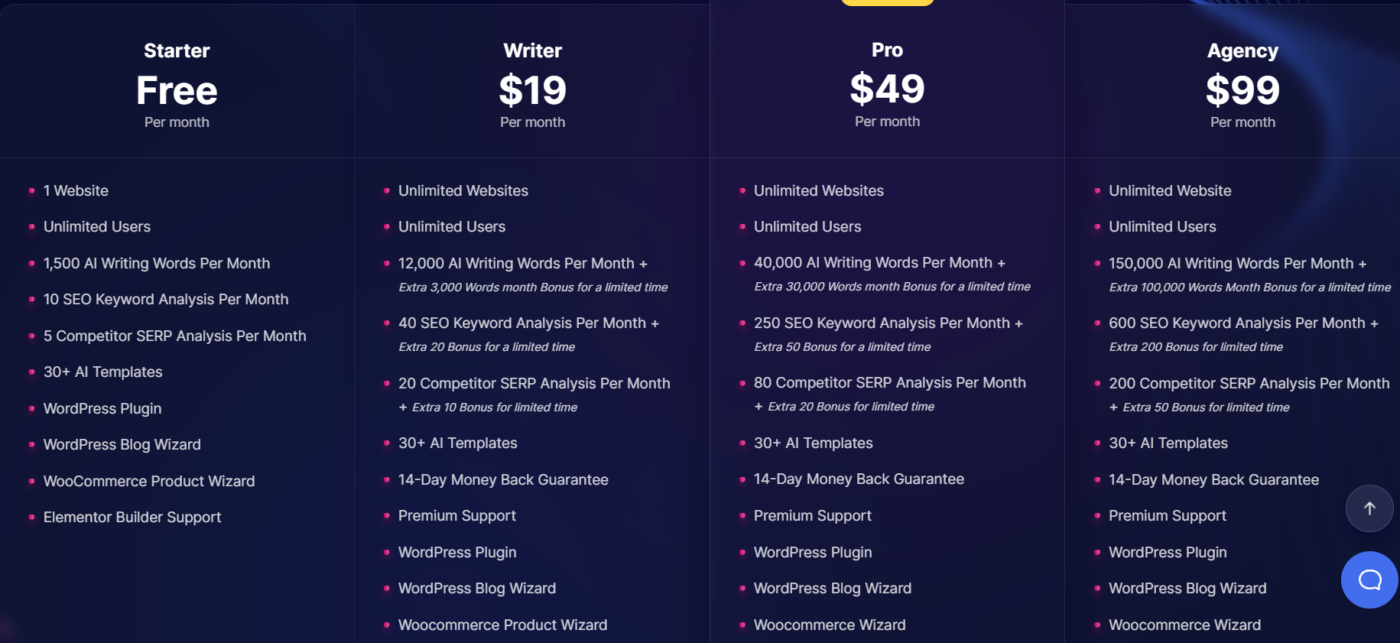This screenshot has width=1400, height=643.
Task: Click the yellow badge above Pro plan
Action: coord(887,3)
